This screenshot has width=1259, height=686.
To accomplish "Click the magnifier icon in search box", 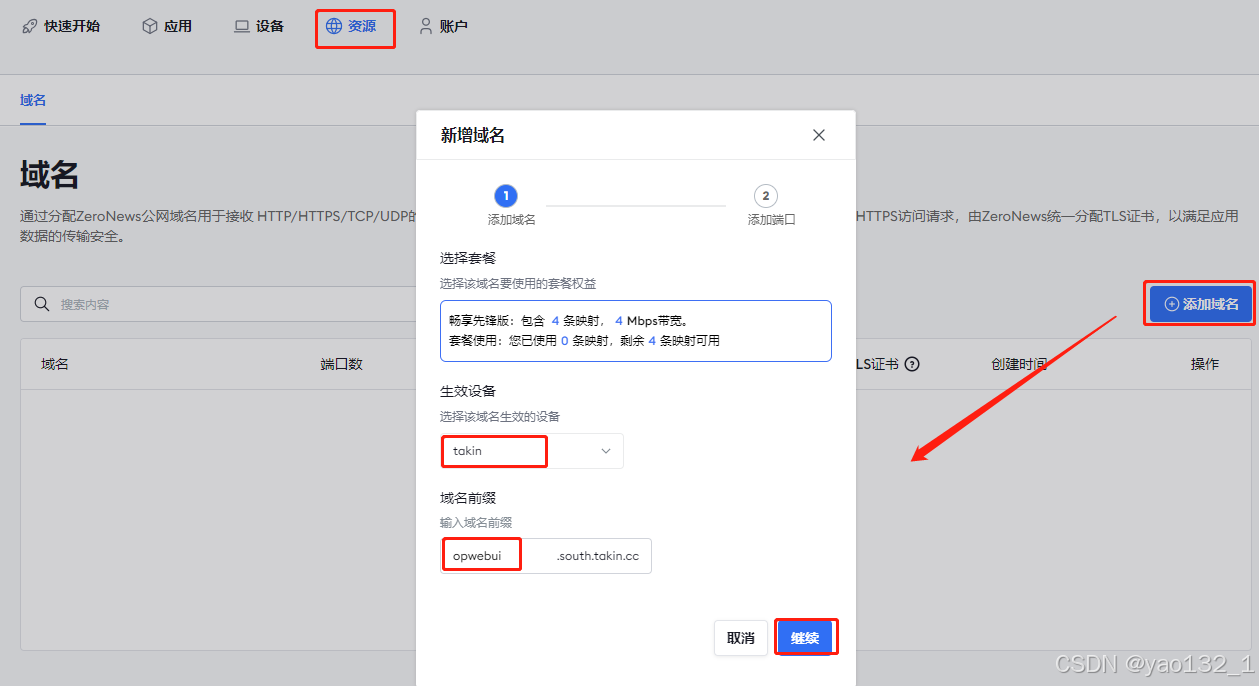I will pos(42,304).
